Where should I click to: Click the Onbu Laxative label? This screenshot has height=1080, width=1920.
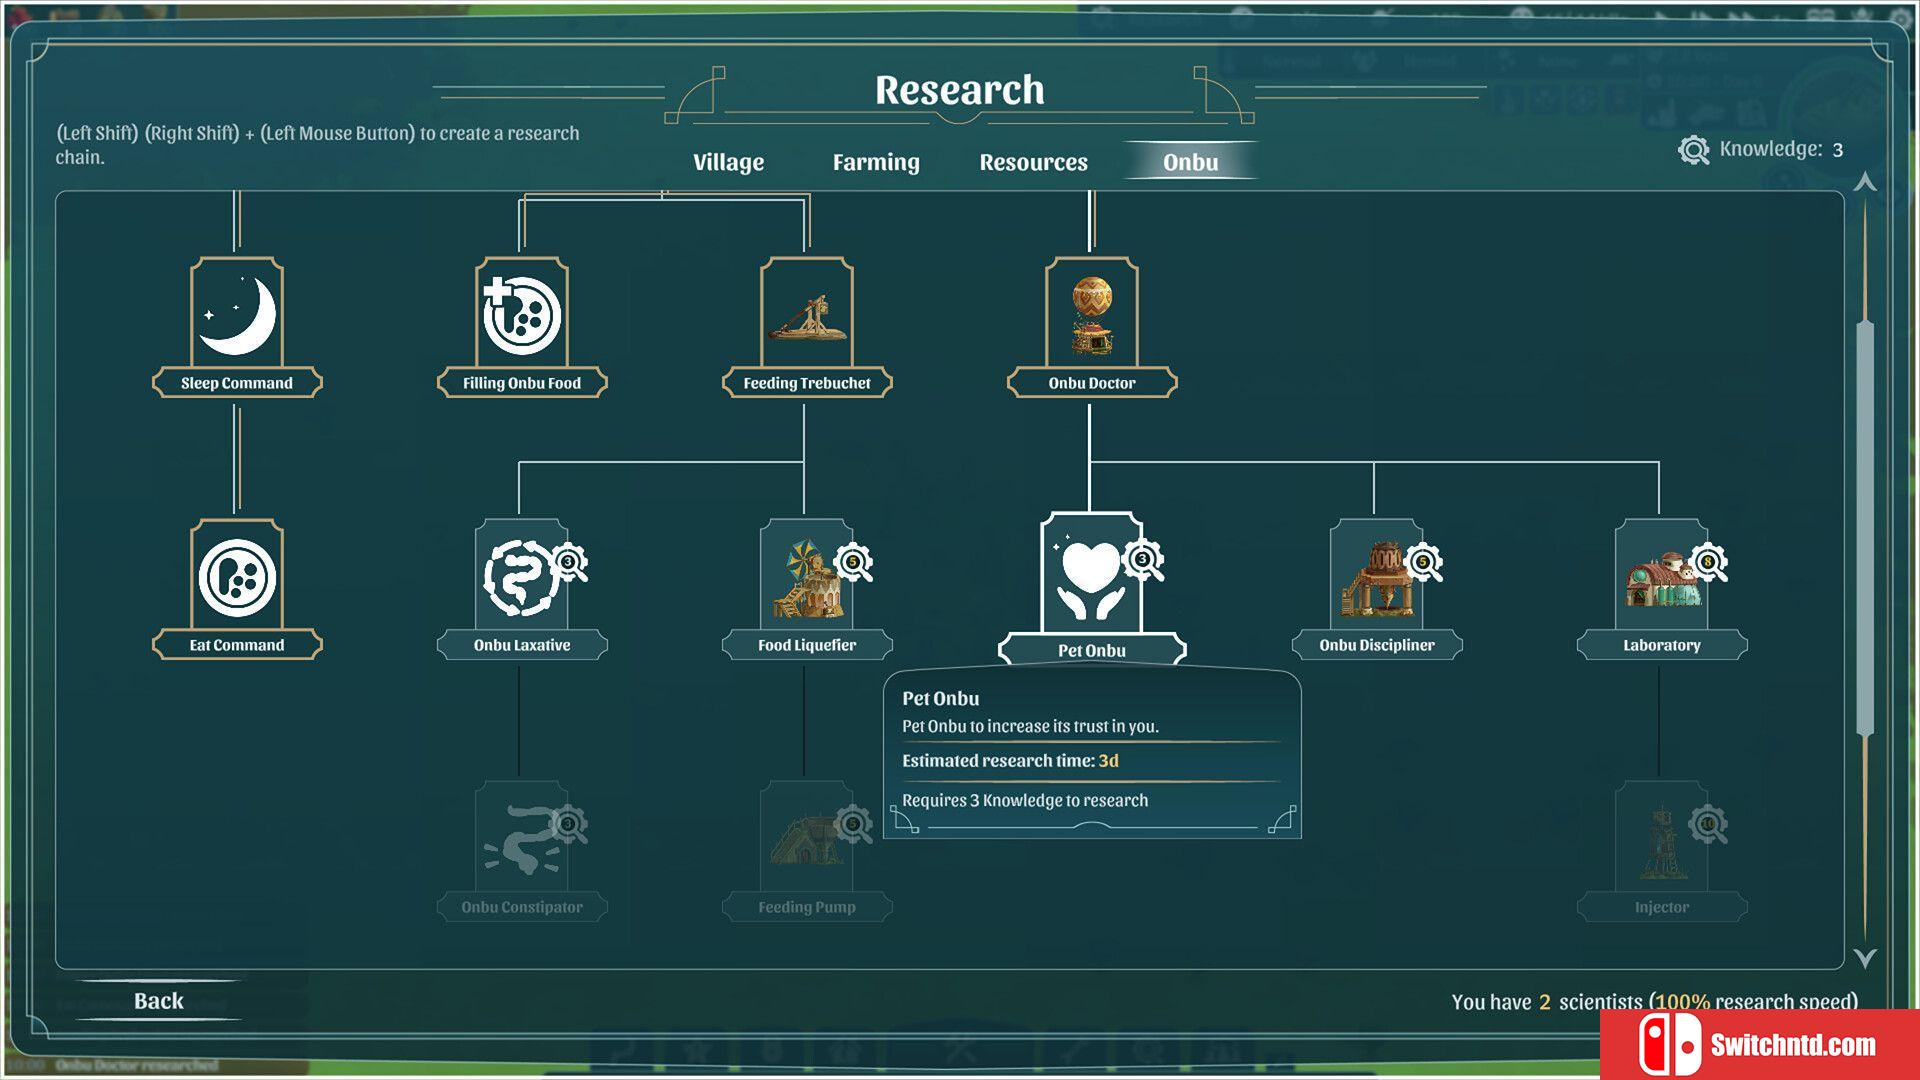522,645
